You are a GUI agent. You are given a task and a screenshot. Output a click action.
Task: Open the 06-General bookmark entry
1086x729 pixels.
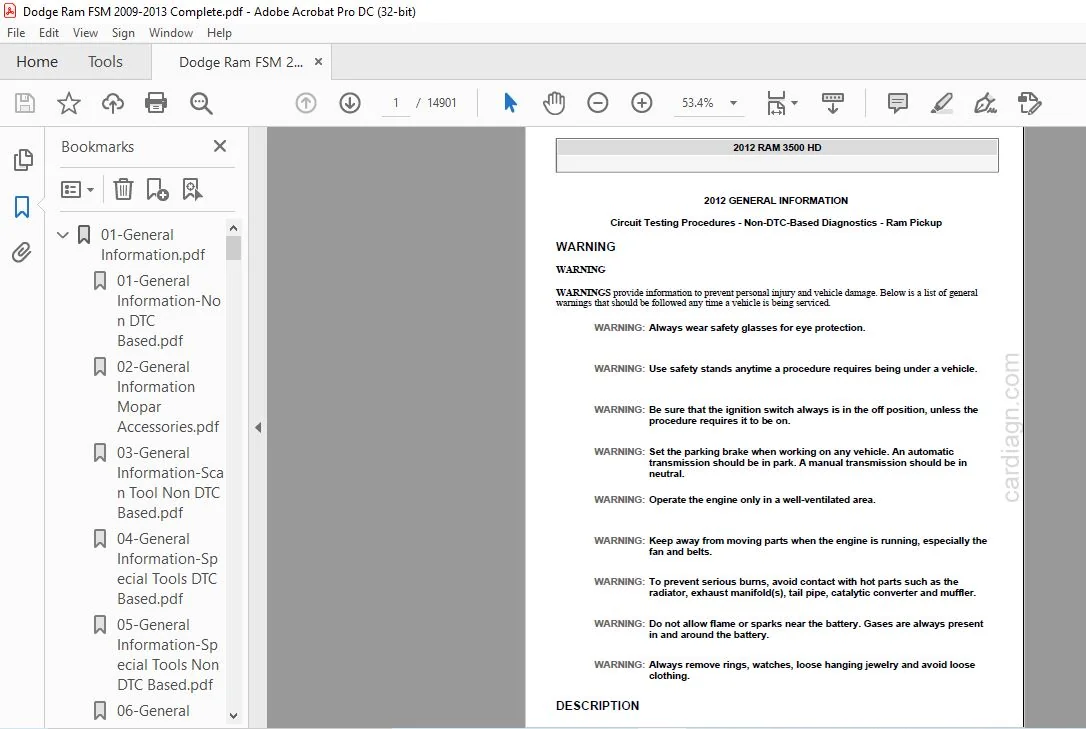pyautogui.click(x=153, y=710)
